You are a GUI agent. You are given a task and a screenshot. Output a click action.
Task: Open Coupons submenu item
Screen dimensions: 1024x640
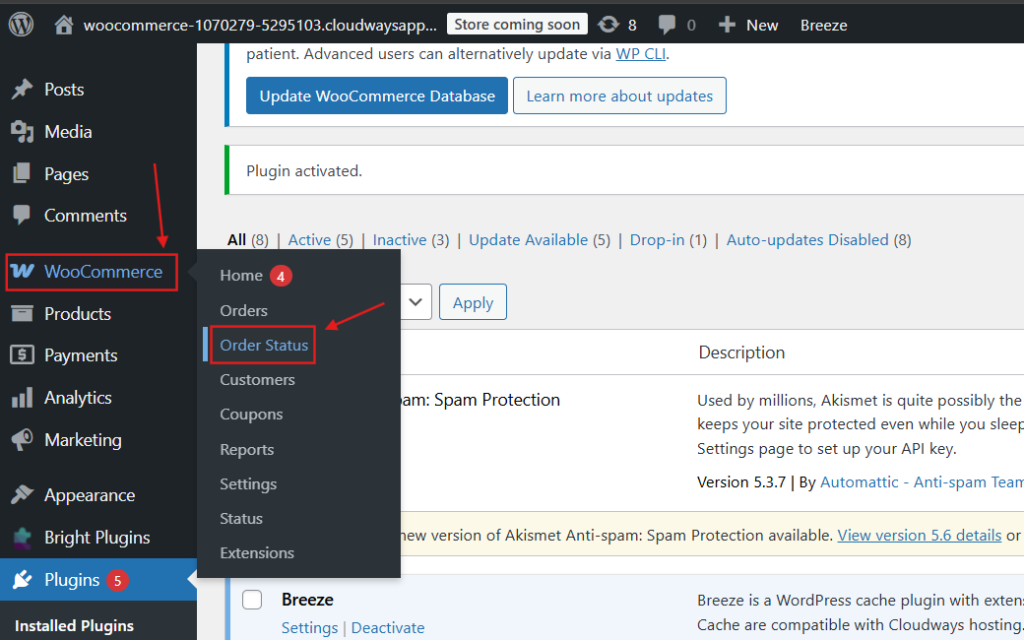pyautogui.click(x=251, y=414)
